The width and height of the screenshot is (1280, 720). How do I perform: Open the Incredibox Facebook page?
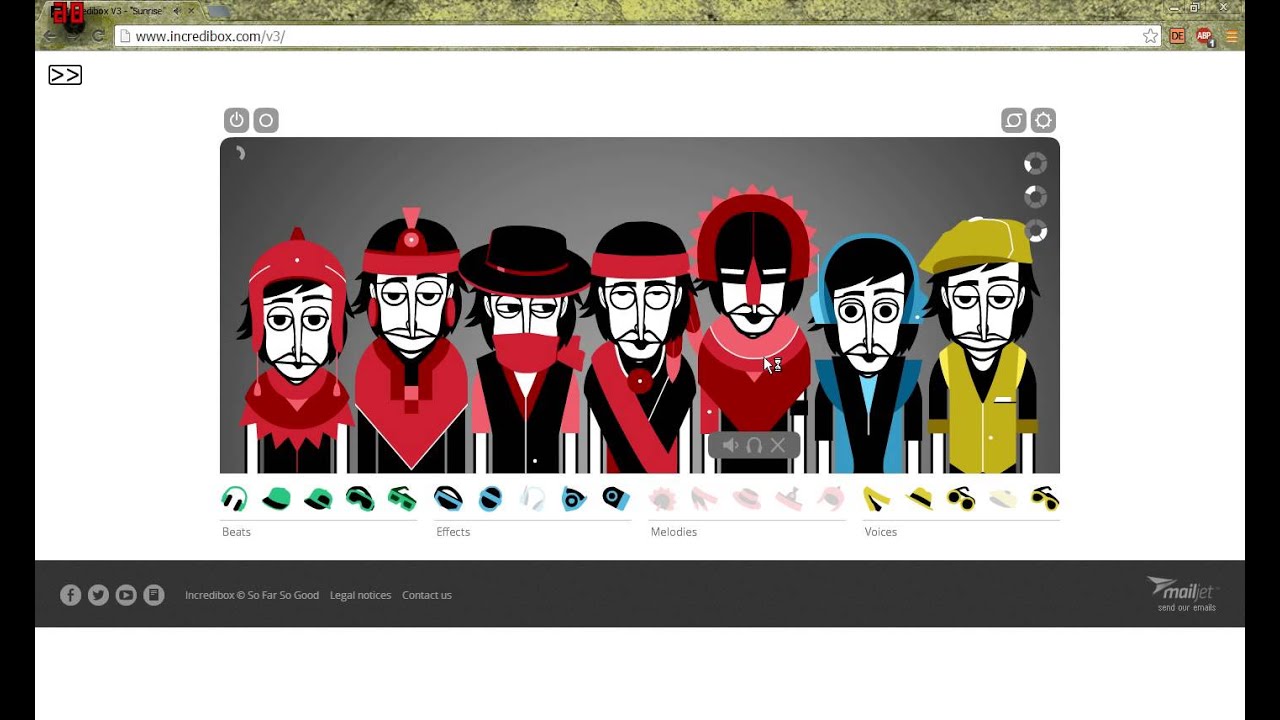70,595
